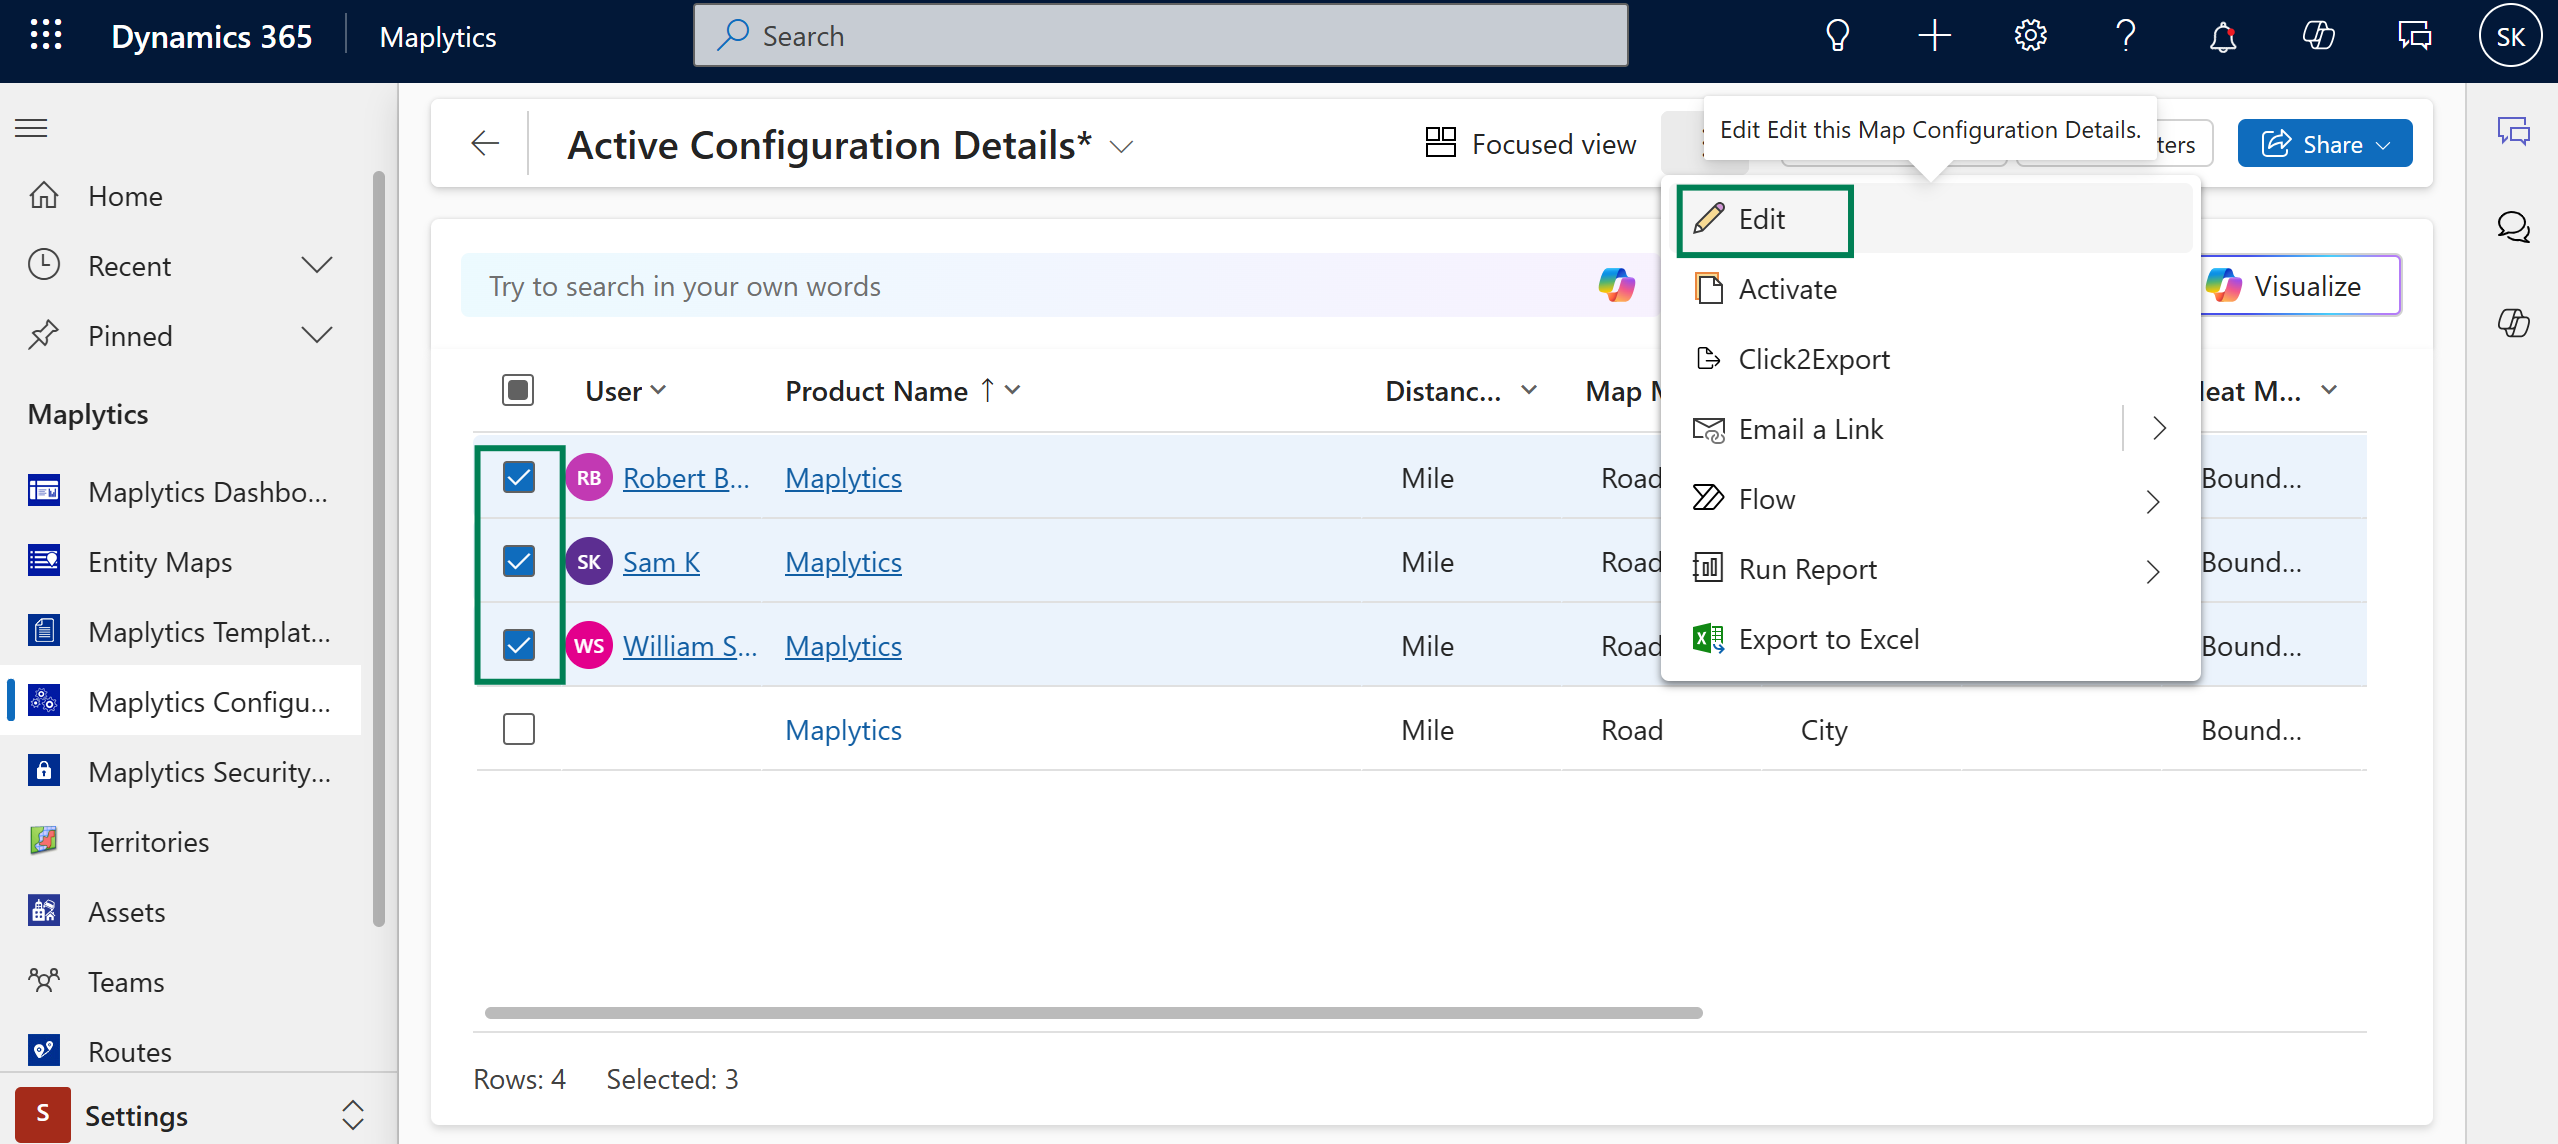The height and width of the screenshot is (1144, 2558).
Task: Open the Product Name column dropdown
Action: pos(1013,390)
